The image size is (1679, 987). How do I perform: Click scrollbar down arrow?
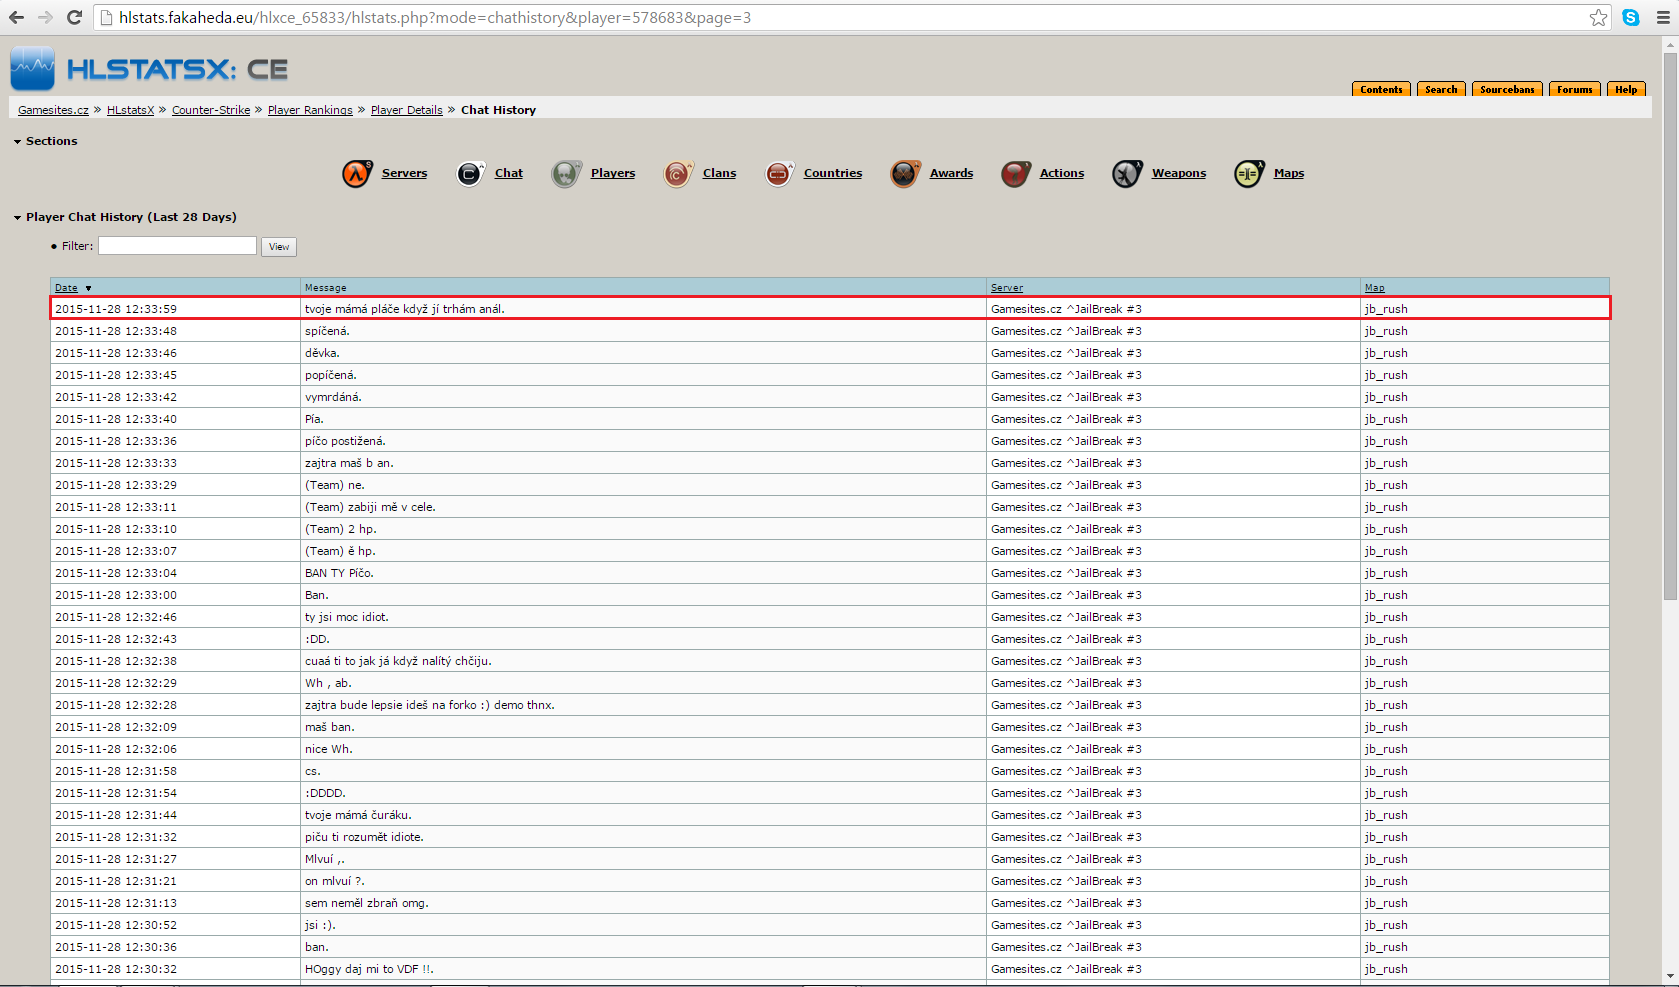tap(1670, 977)
